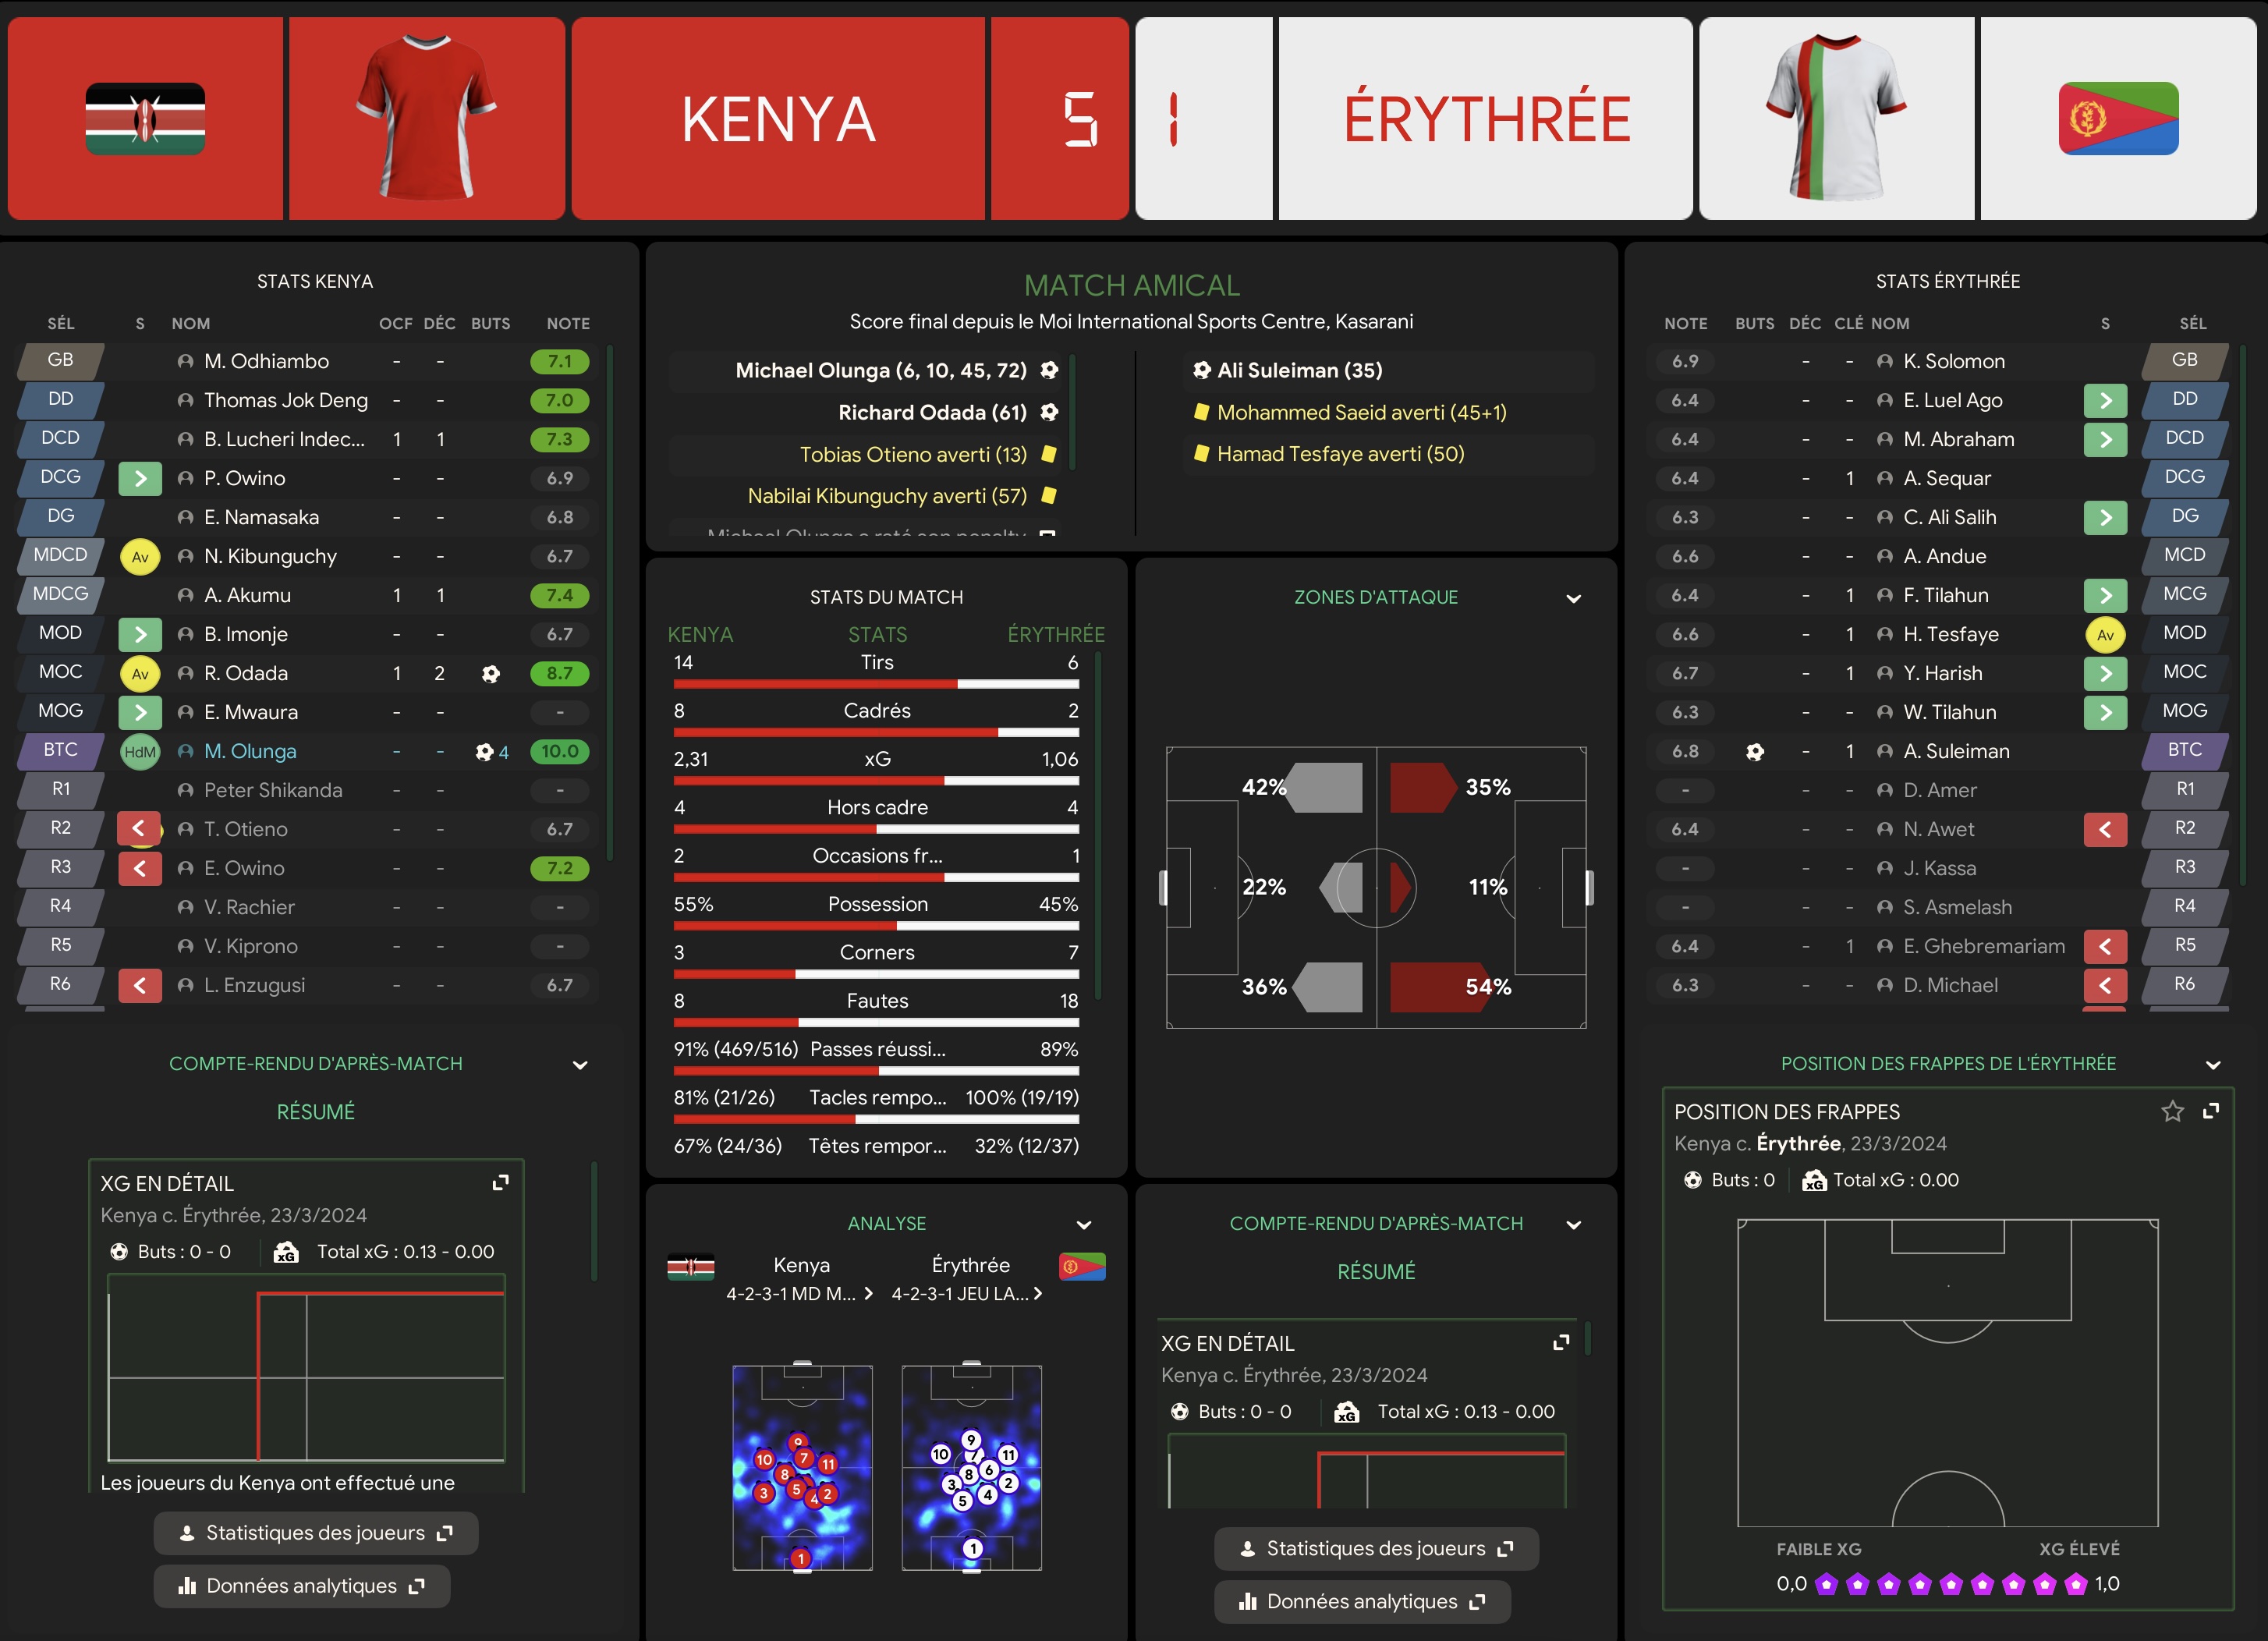
Task: Click A. Suleiman player name
Action: point(1956,752)
